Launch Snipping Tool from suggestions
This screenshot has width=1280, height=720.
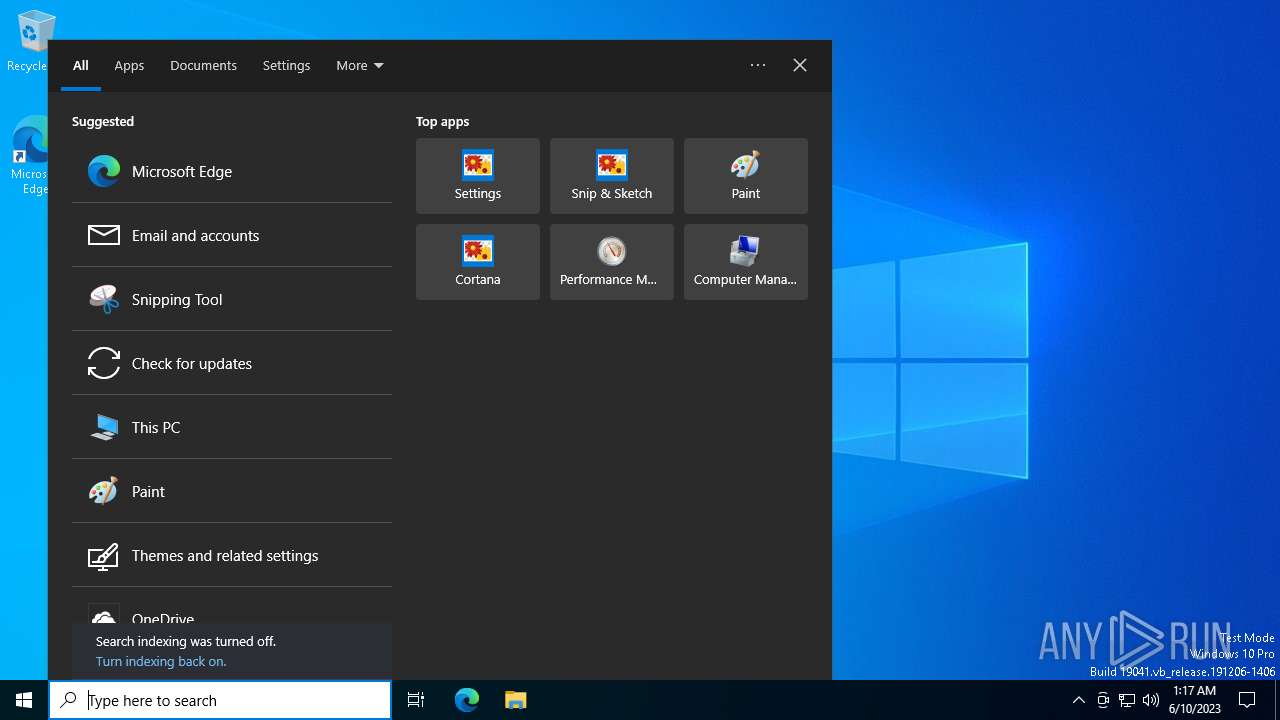(x=232, y=299)
